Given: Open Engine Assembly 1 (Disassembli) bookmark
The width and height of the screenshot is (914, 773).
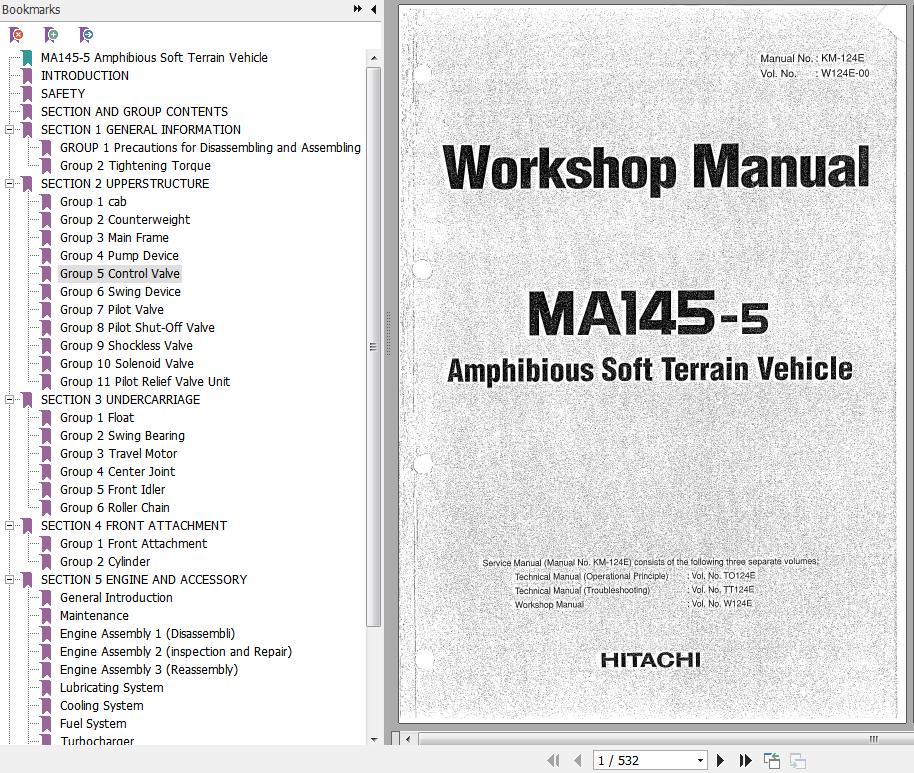Looking at the screenshot, I should 147,634.
